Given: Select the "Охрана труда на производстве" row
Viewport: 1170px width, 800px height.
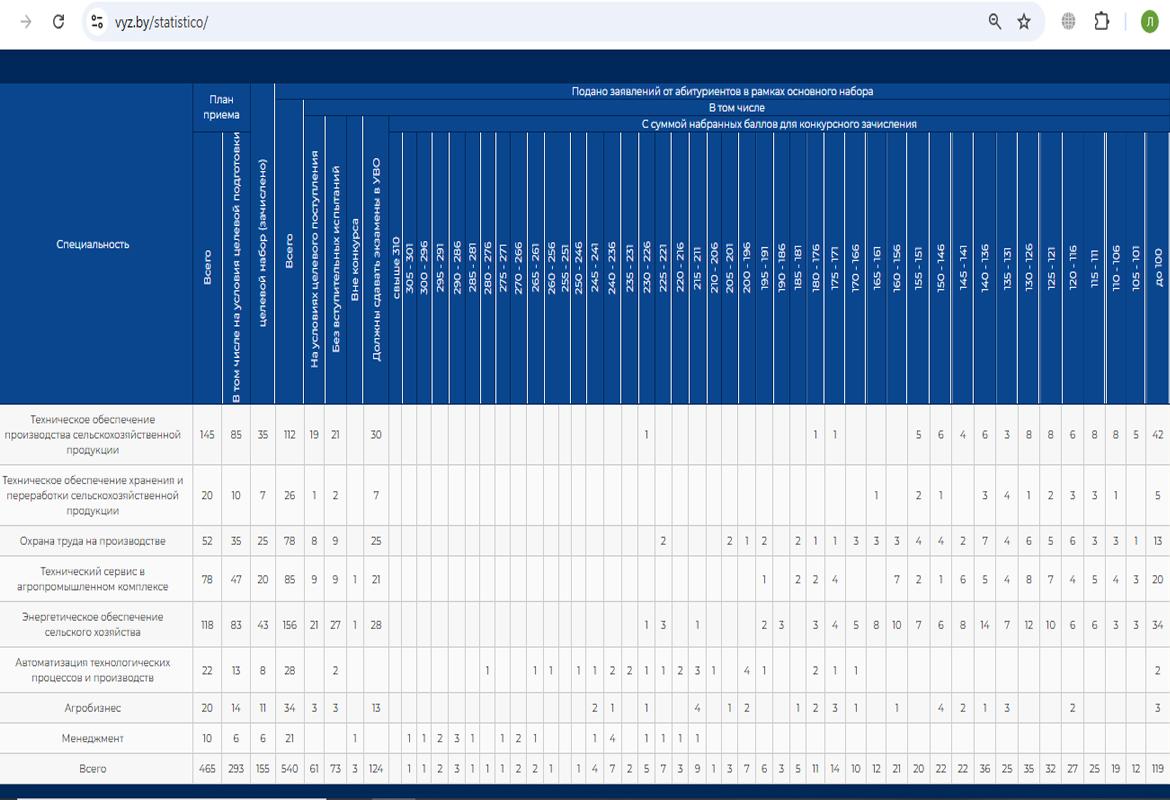Looking at the screenshot, I should [x=93, y=541].
